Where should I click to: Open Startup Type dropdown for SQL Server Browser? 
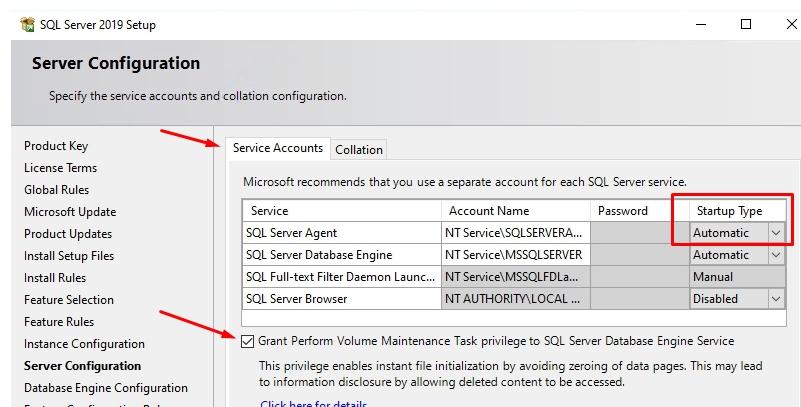(x=776, y=299)
